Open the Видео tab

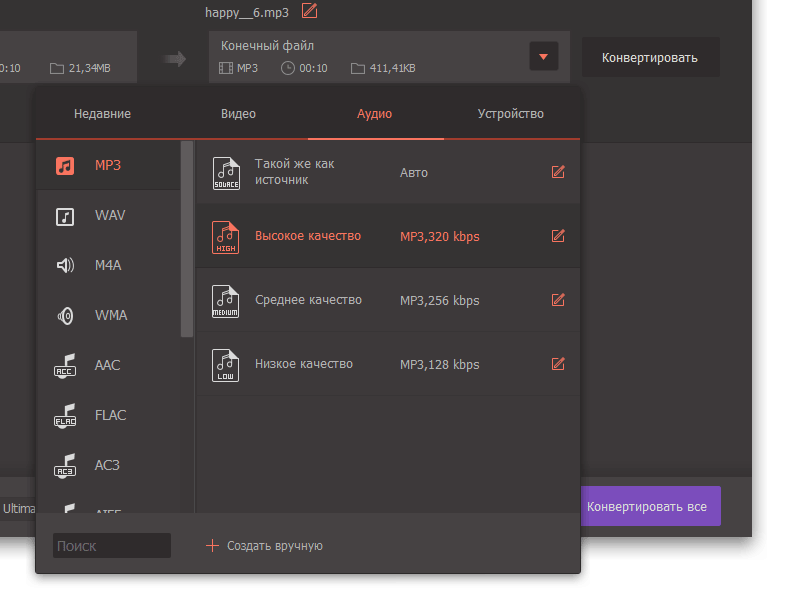click(238, 114)
